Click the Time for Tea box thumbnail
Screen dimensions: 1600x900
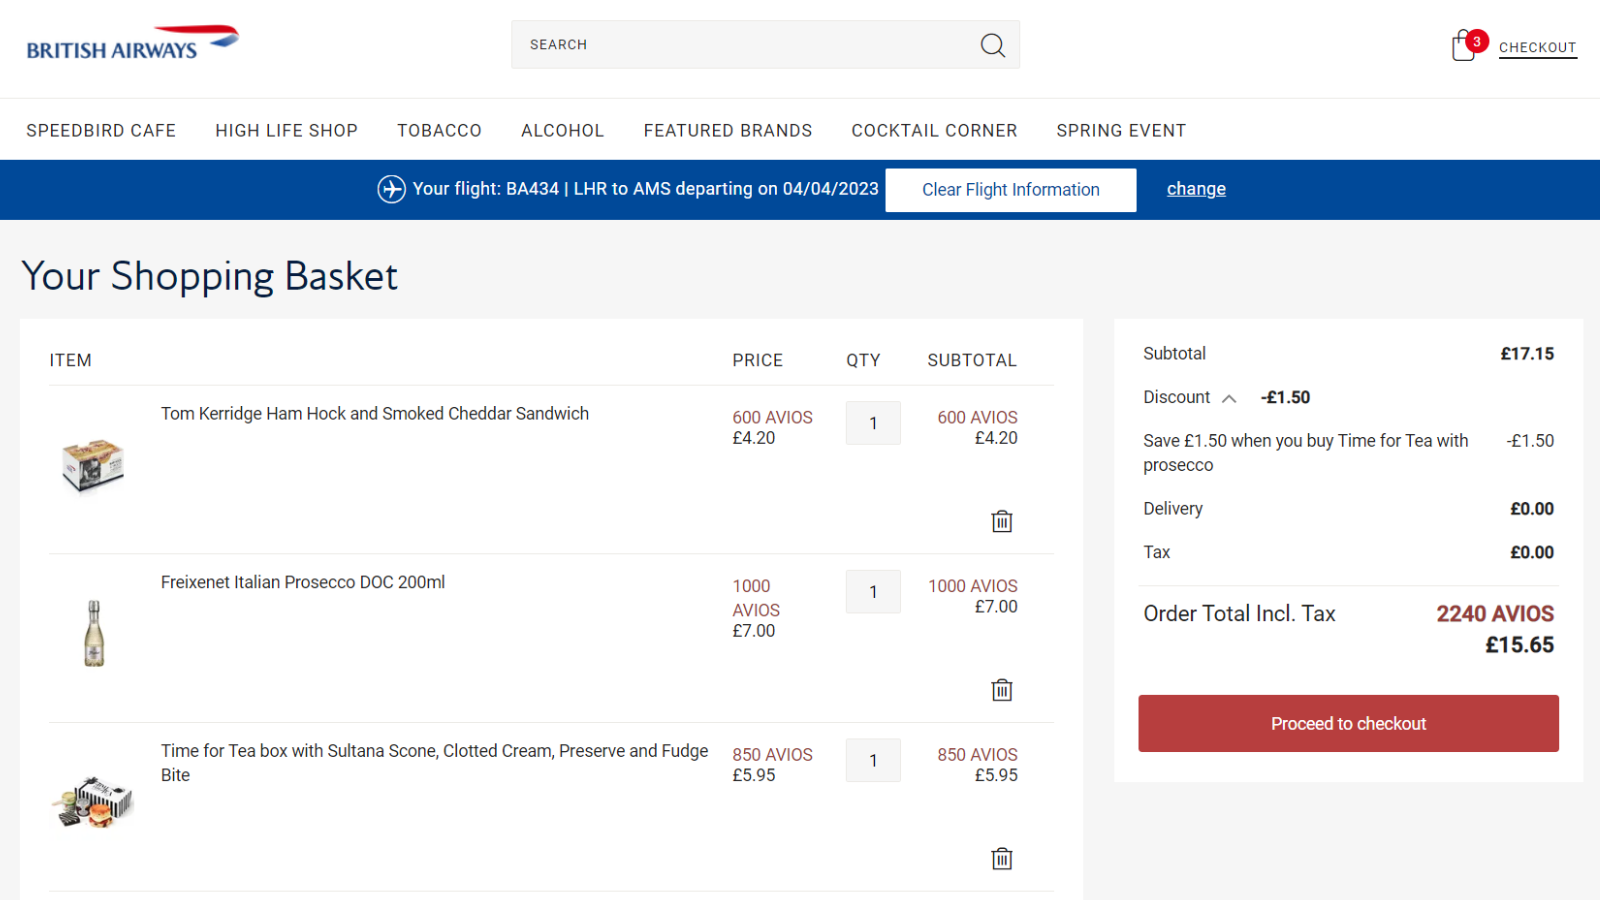pyautogui.click(x=93, y=802)
